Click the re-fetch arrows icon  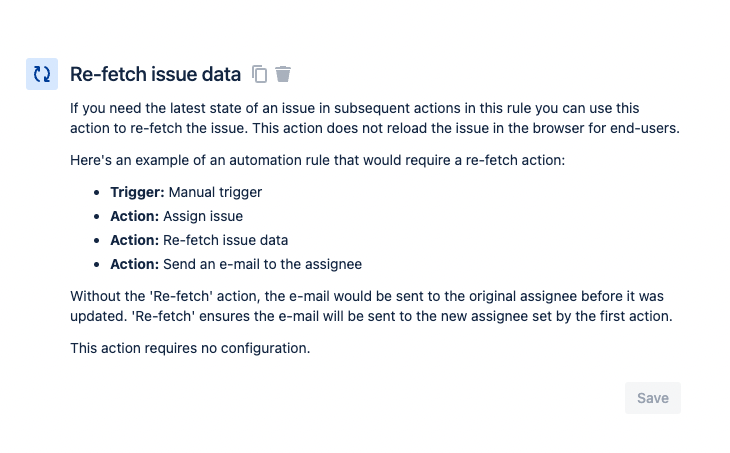pos(42,74)
